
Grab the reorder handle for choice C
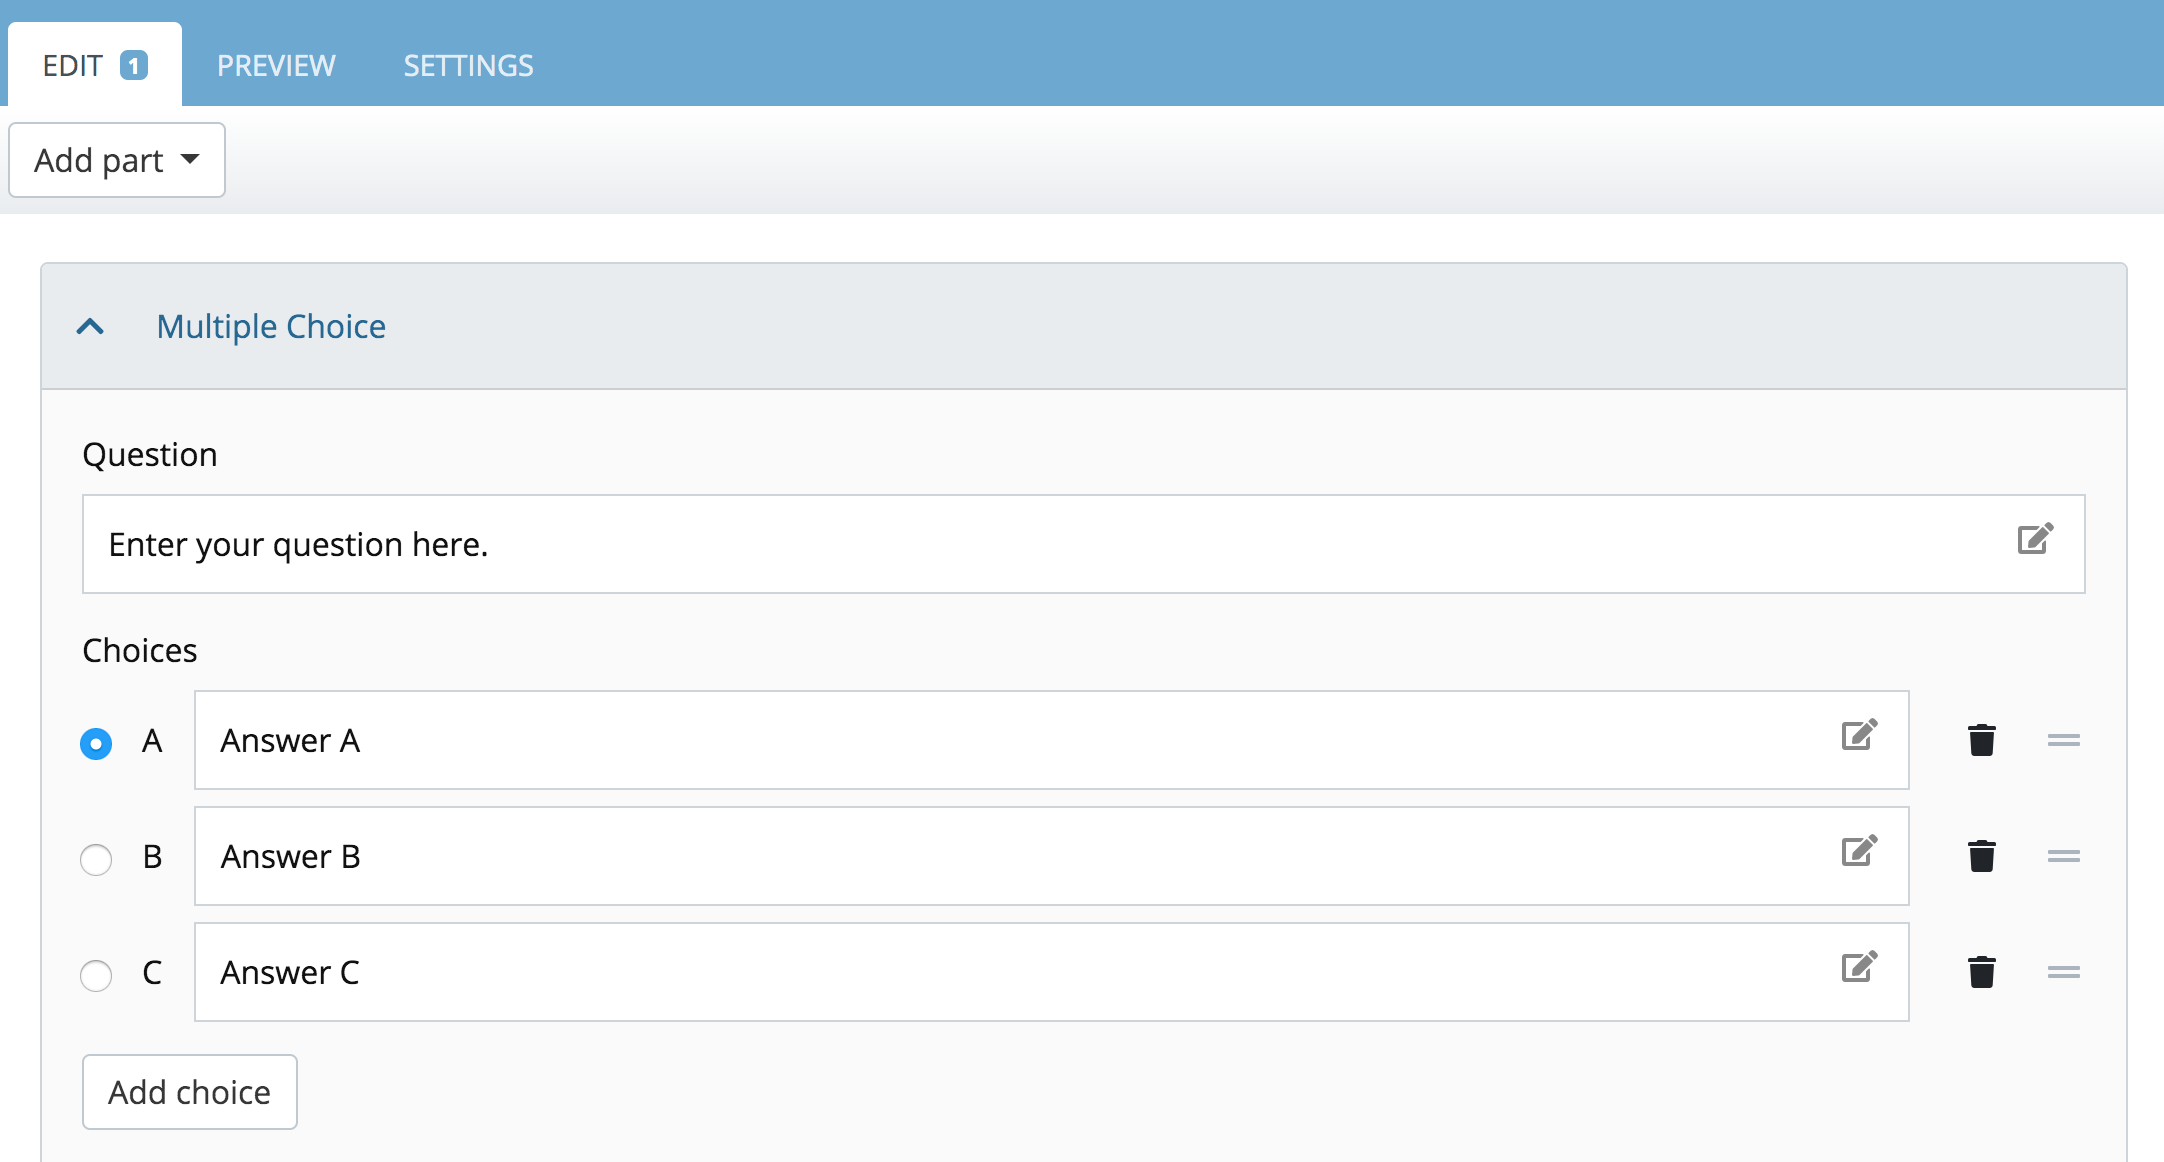tap(2064, 972)
